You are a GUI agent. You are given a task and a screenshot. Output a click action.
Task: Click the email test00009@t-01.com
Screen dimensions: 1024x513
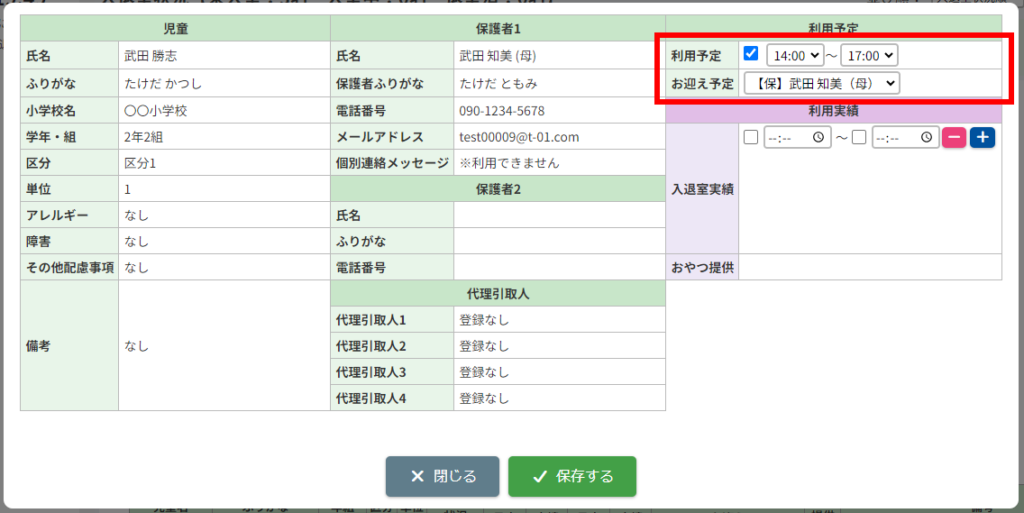click(x=519, y=137)
